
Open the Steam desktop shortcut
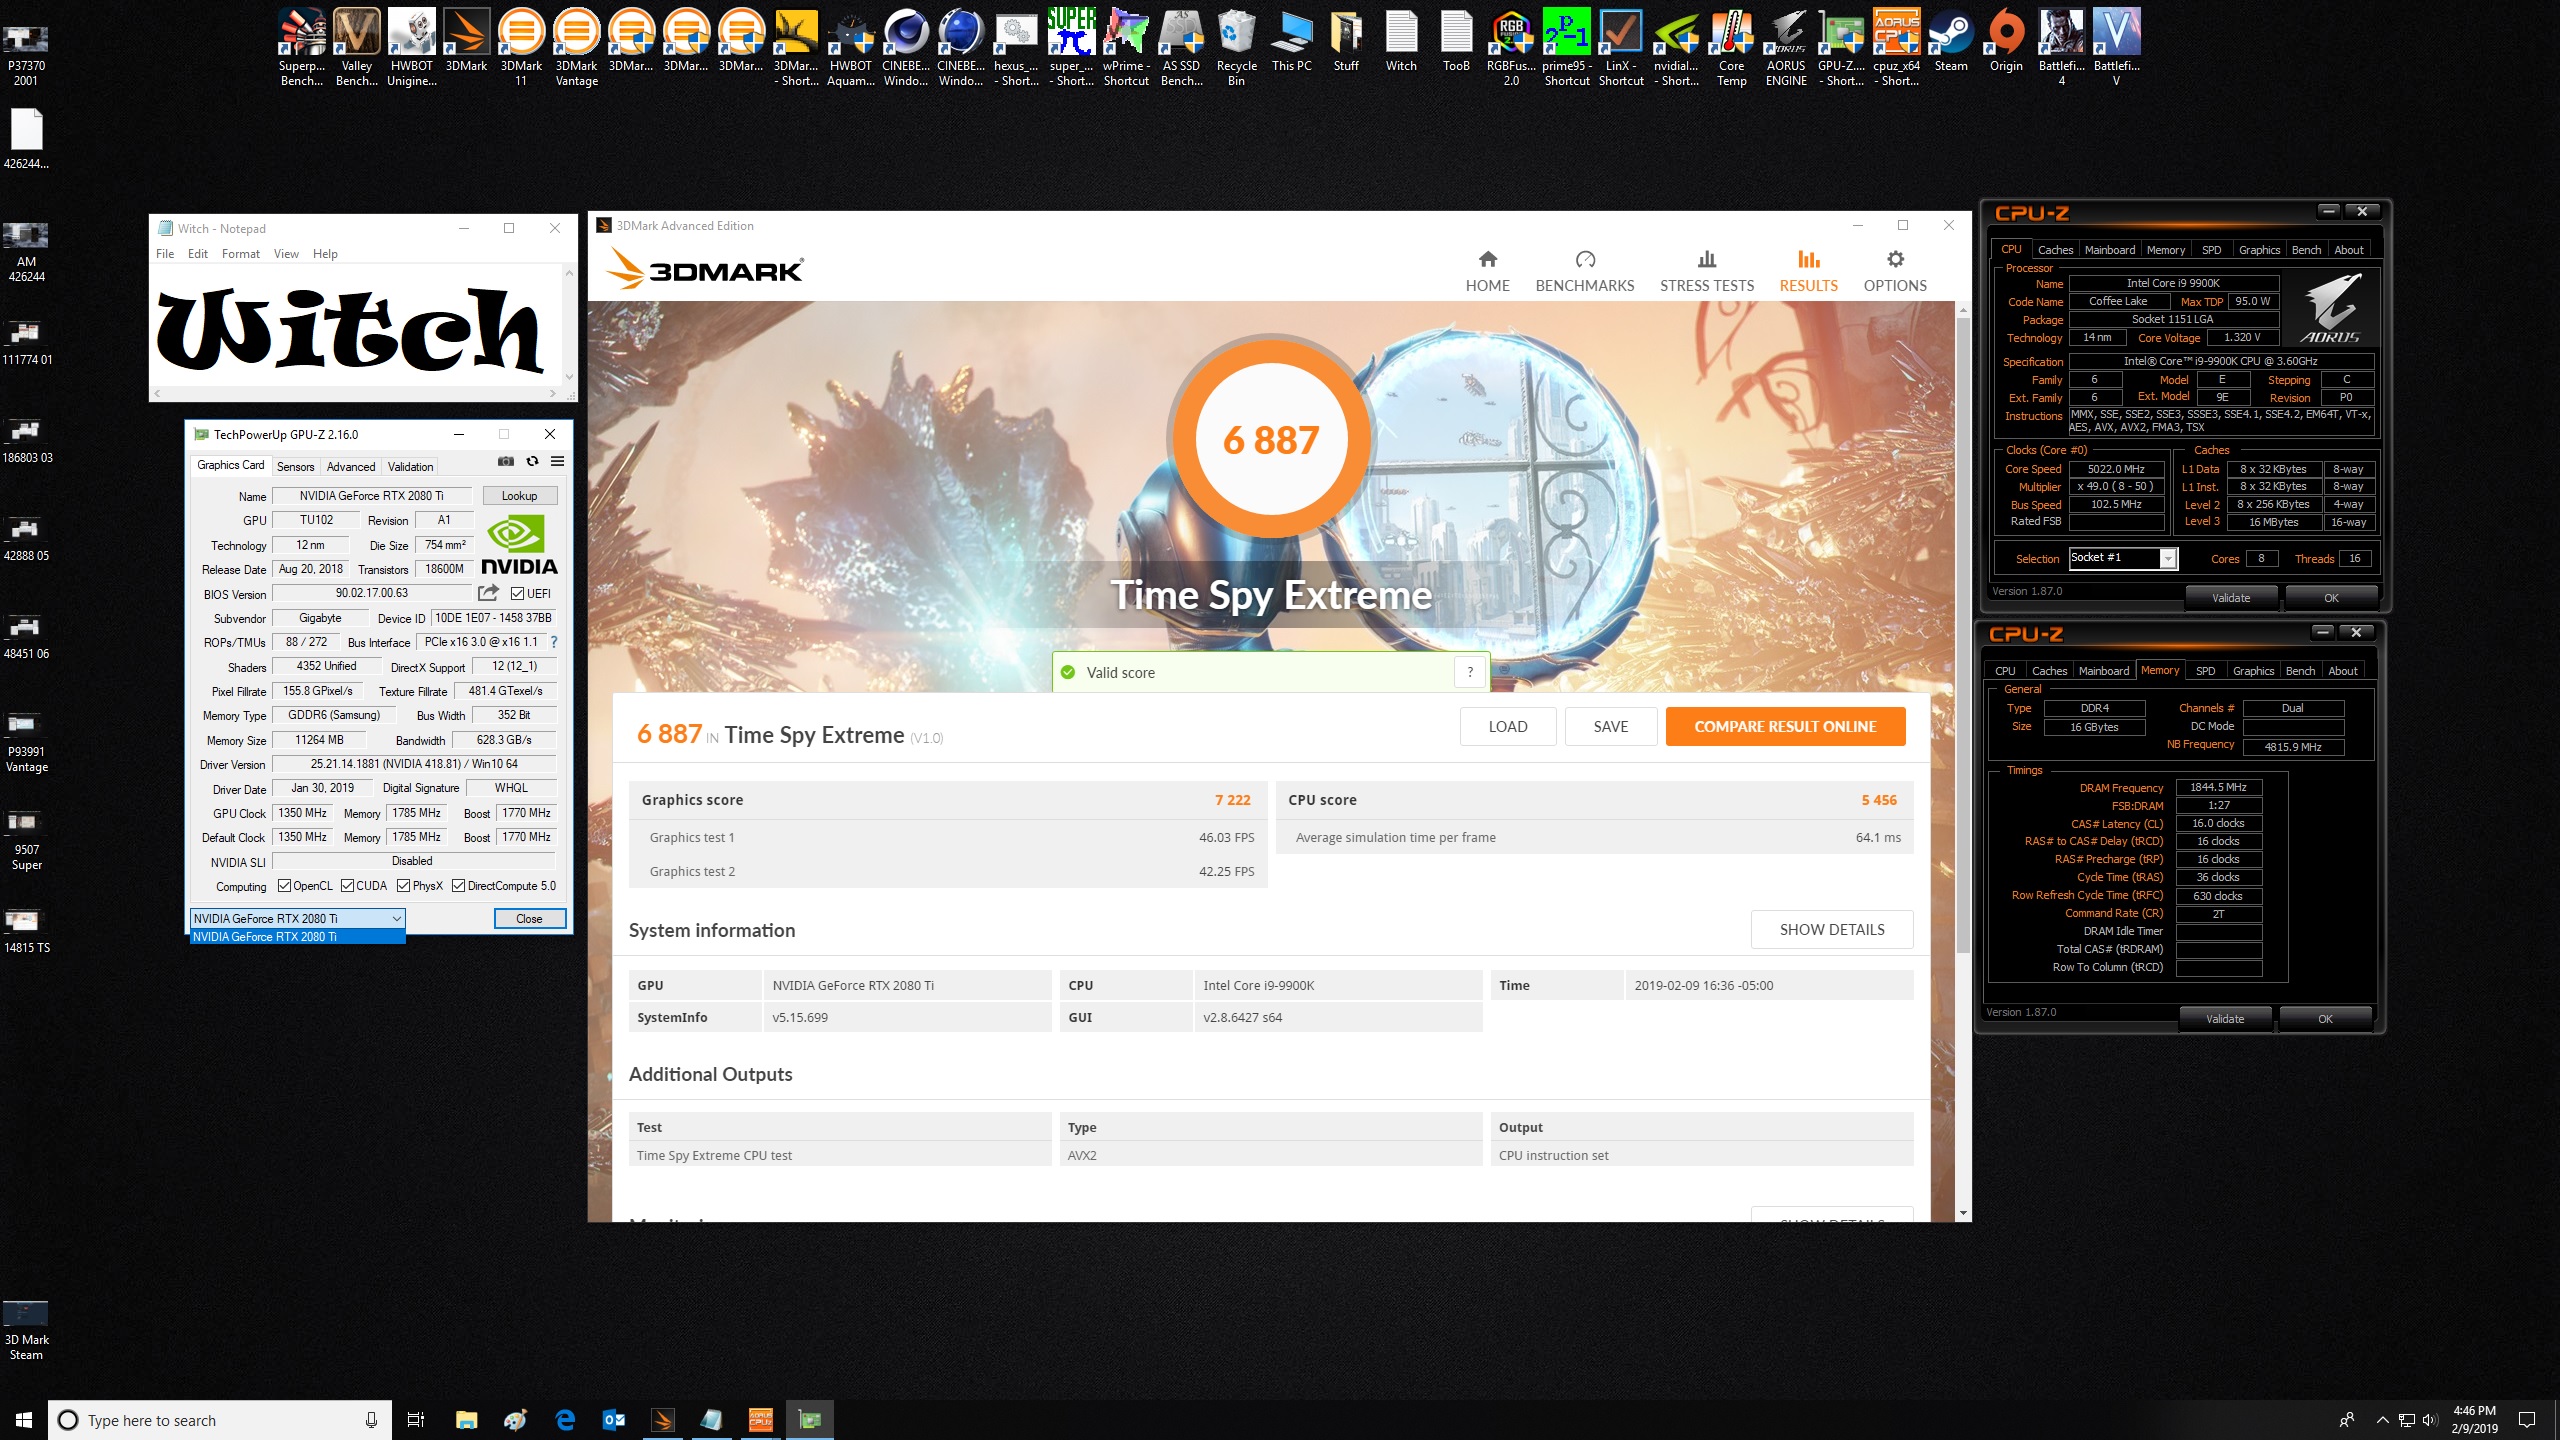tap(1950, 41)
